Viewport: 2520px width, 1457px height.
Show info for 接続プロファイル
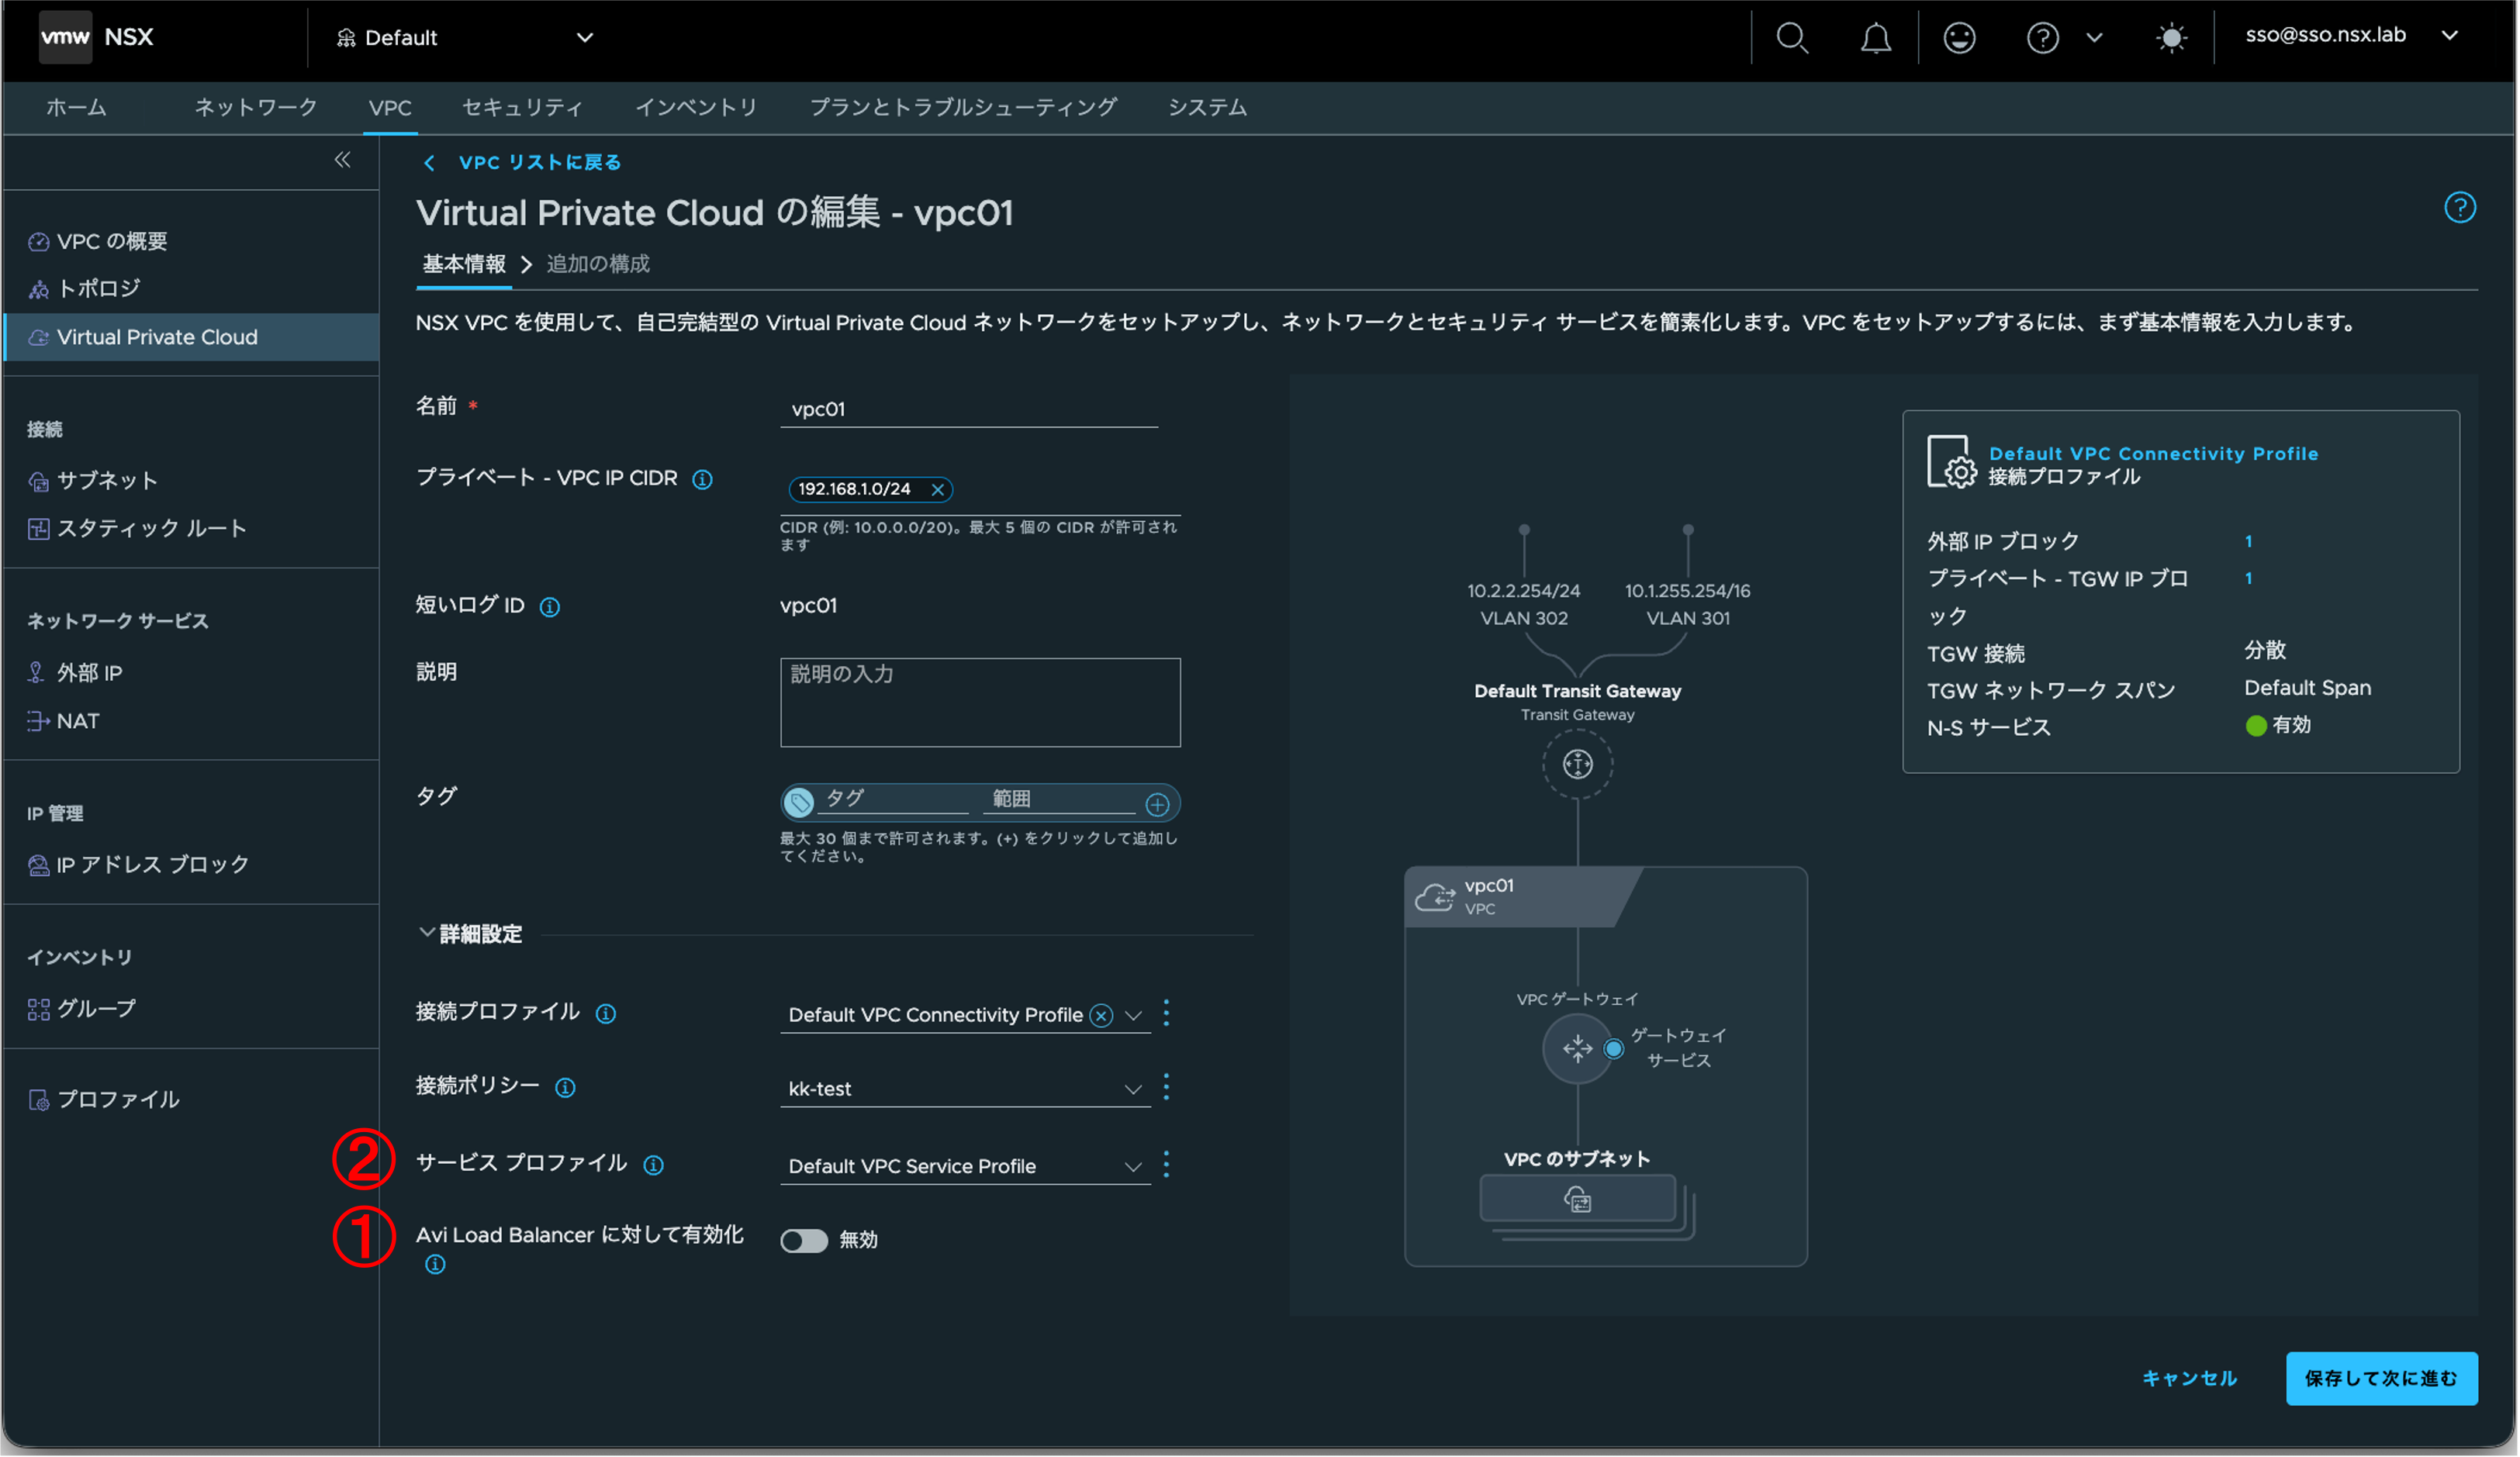pos(606,1013)
